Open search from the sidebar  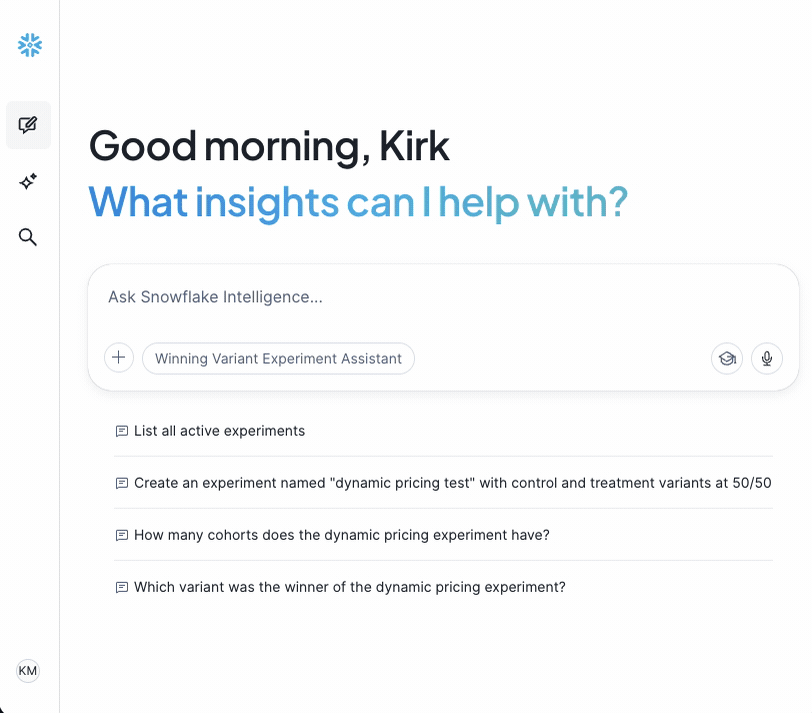tap(28, 237)
